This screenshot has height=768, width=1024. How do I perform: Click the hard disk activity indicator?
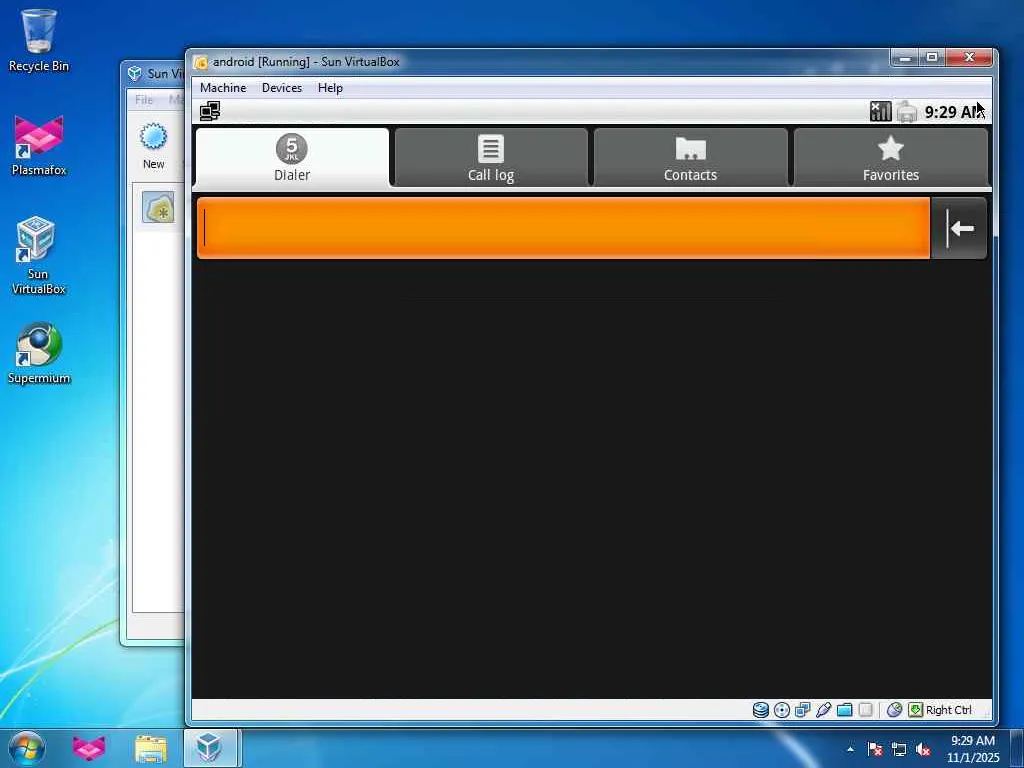[761, 710]
